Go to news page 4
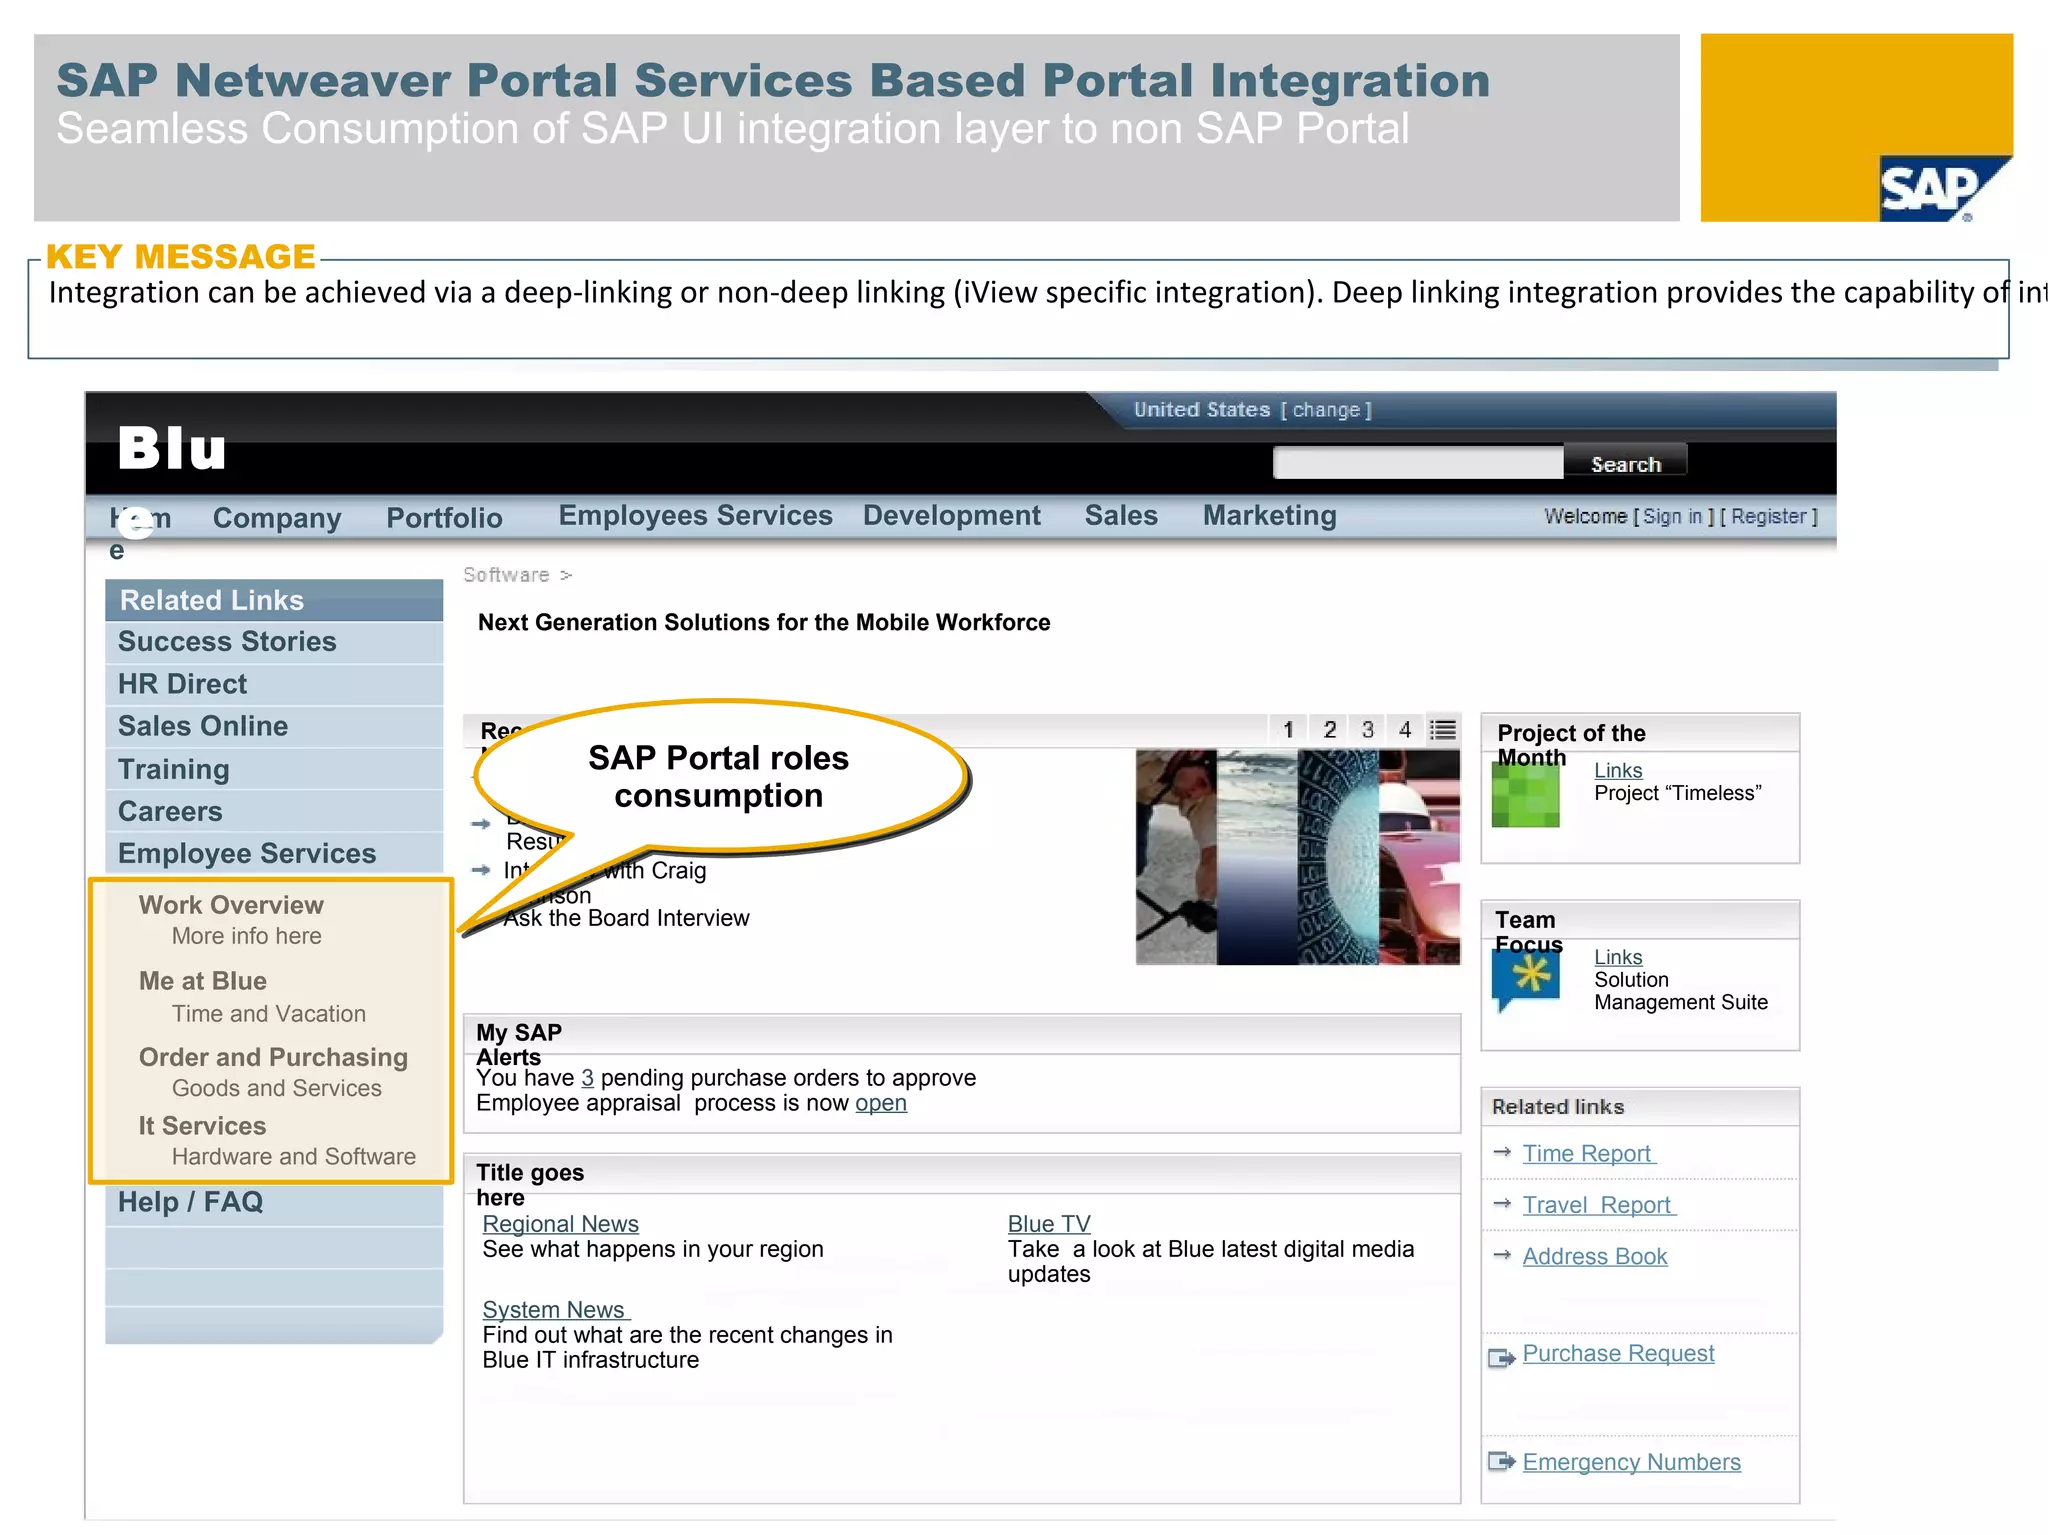The image size is (2048, 1535). click(x=1405, y=730)
